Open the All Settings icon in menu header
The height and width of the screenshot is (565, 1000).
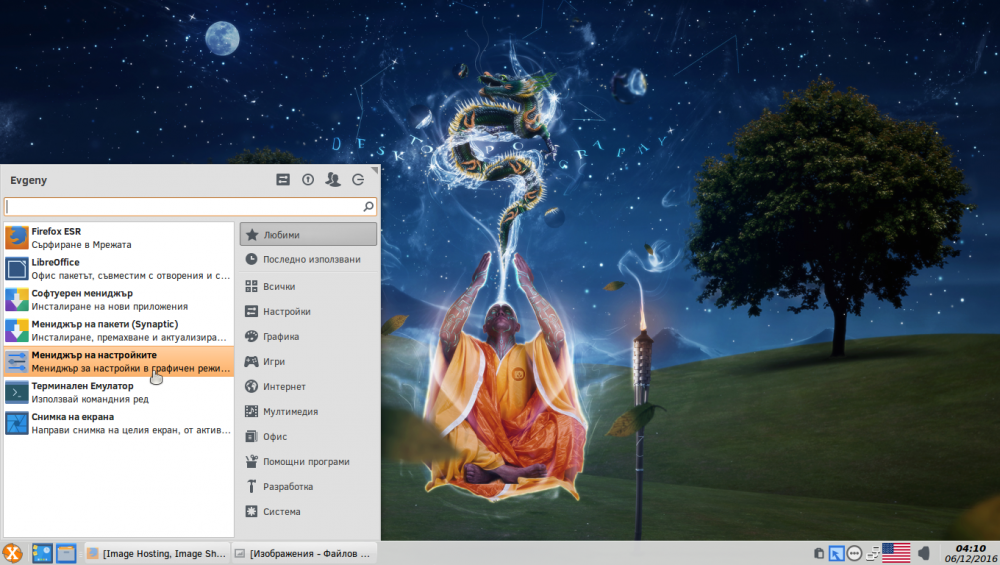coord(283,180)
